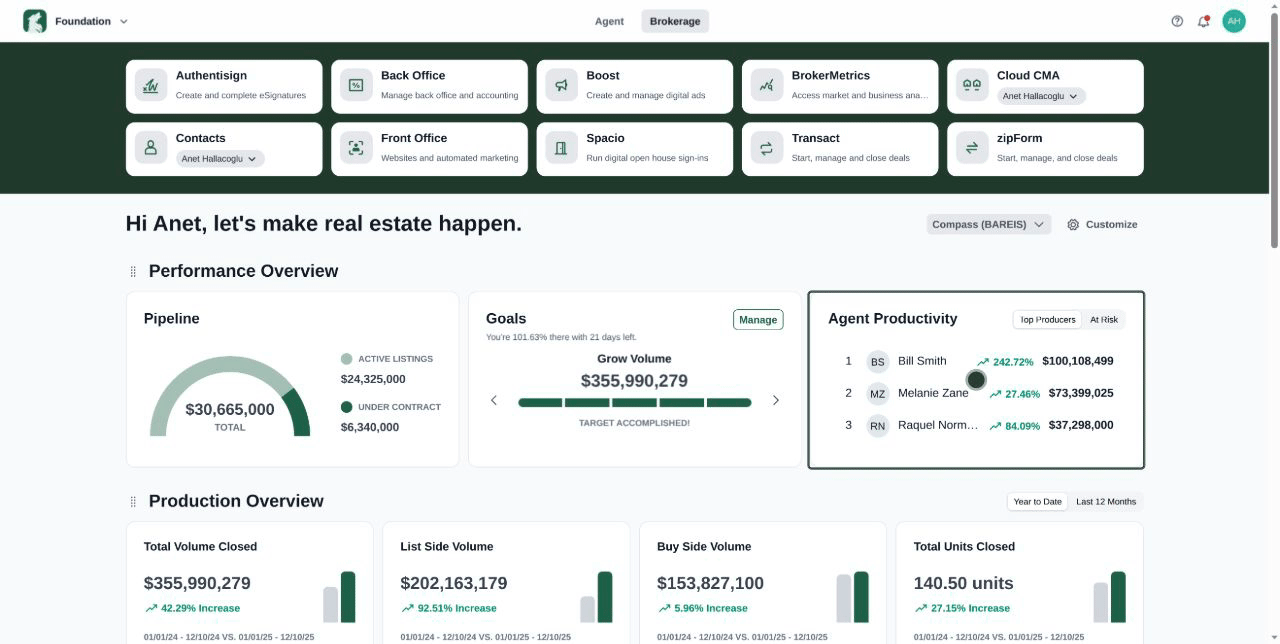
Task: Click the Authentisign signature icon
Action: click(151, 86)
